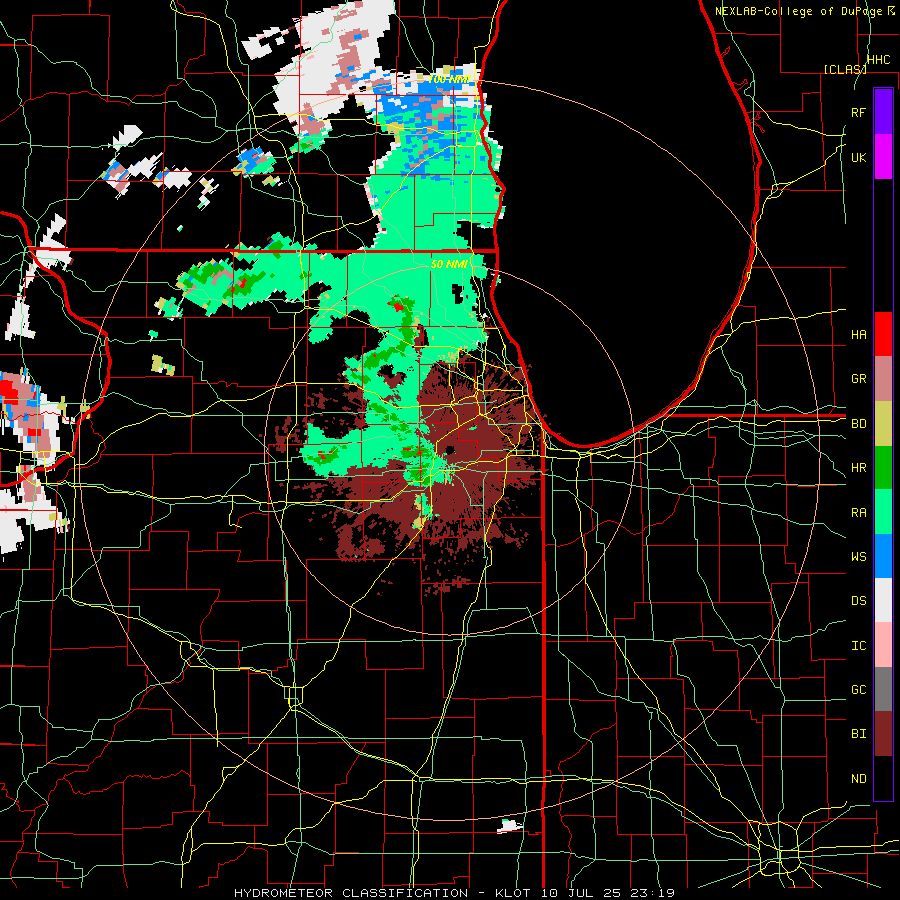The image size is (900, 900).
Task: Click the dark green HR legend swatch
Action: 883,468
